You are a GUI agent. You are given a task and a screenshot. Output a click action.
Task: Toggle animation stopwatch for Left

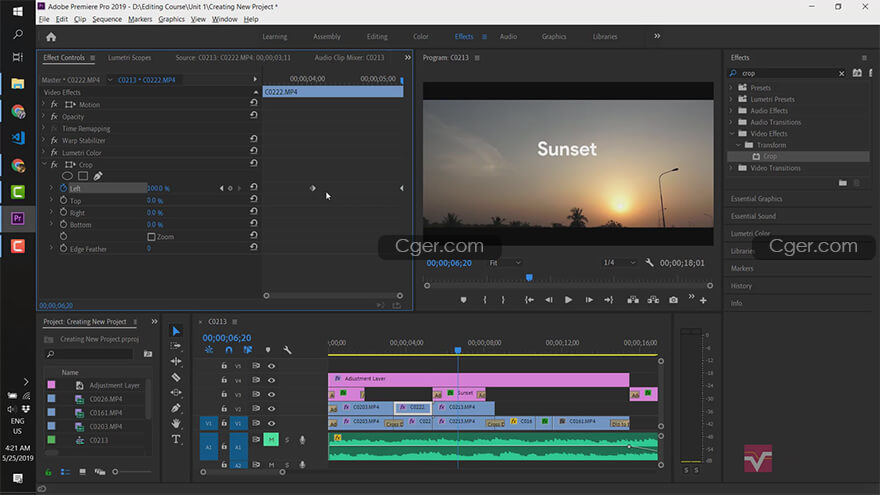coord(63,188)
